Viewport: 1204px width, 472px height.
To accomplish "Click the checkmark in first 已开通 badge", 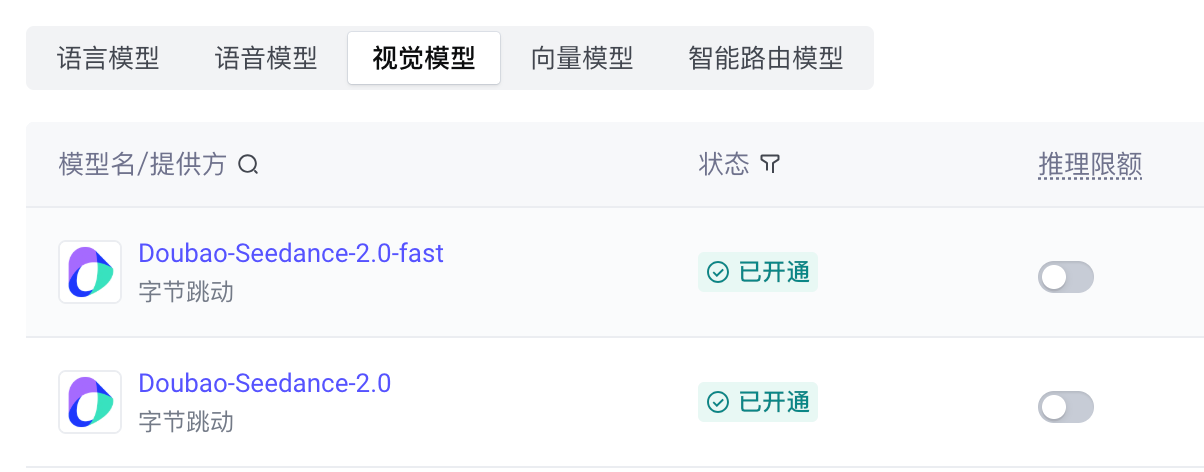I will click(x=718, y=272).
